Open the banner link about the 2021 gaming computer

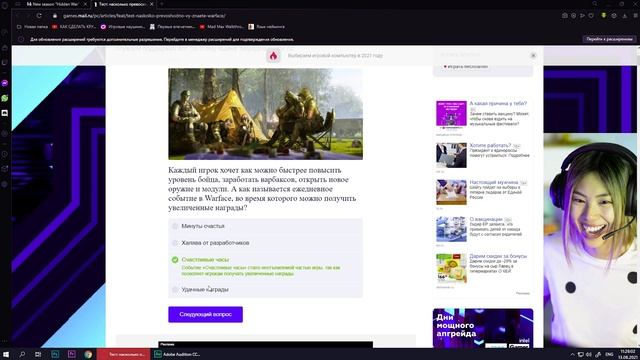(335, 56)
